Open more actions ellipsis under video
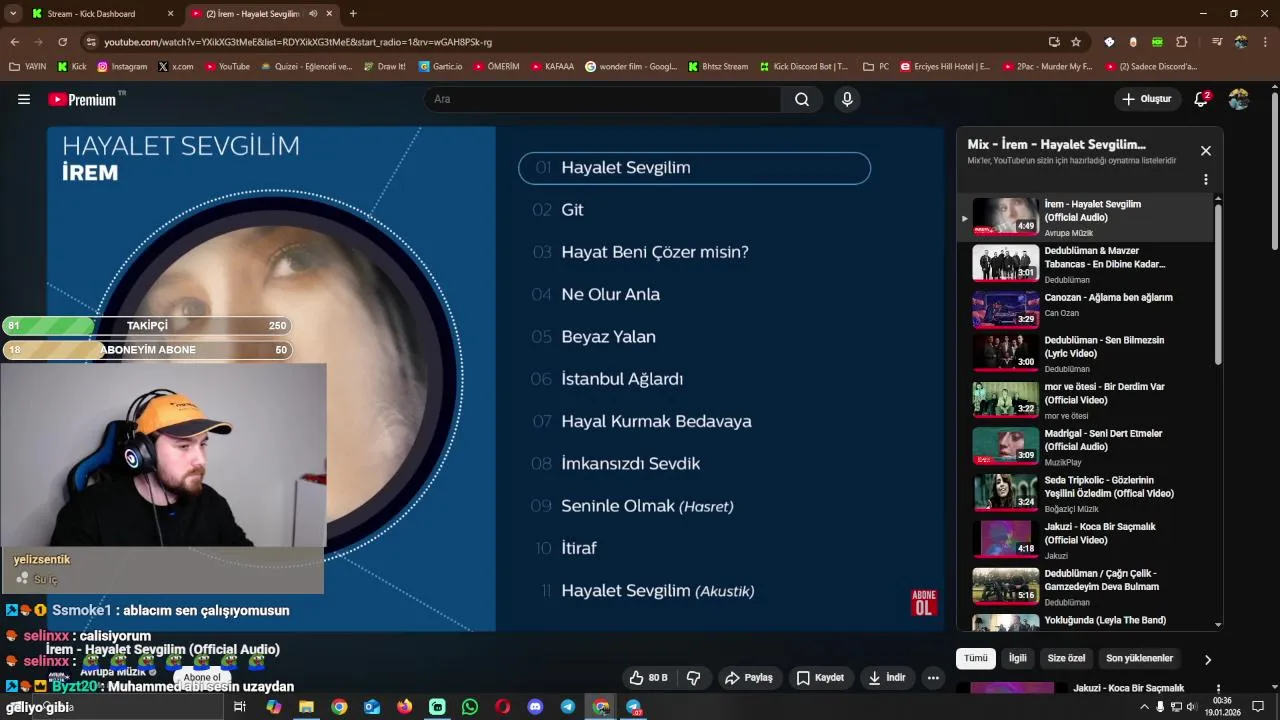The image size is (1280, 720). pos(933,678)
